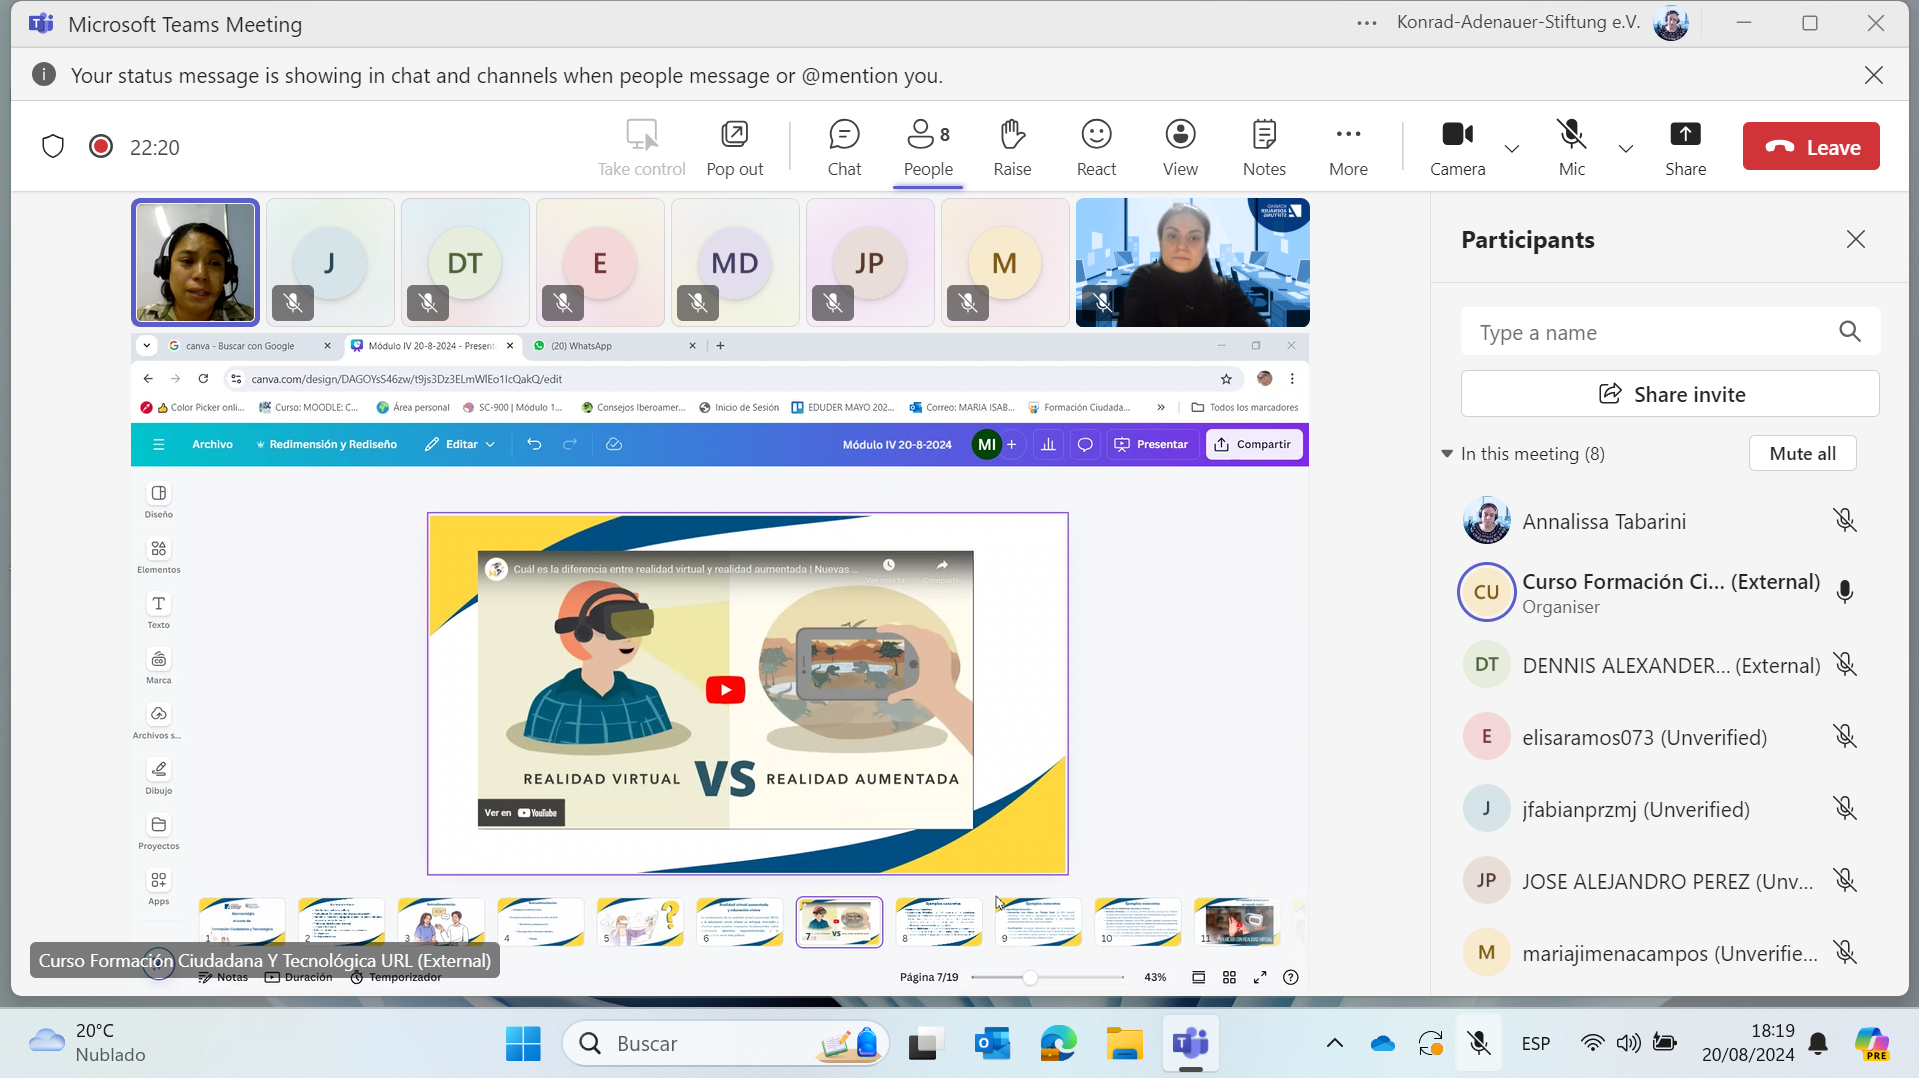Screen dimensions: 1919x1078
Task: Toggle the People participants panel
Action: click(x=927, y=146)
